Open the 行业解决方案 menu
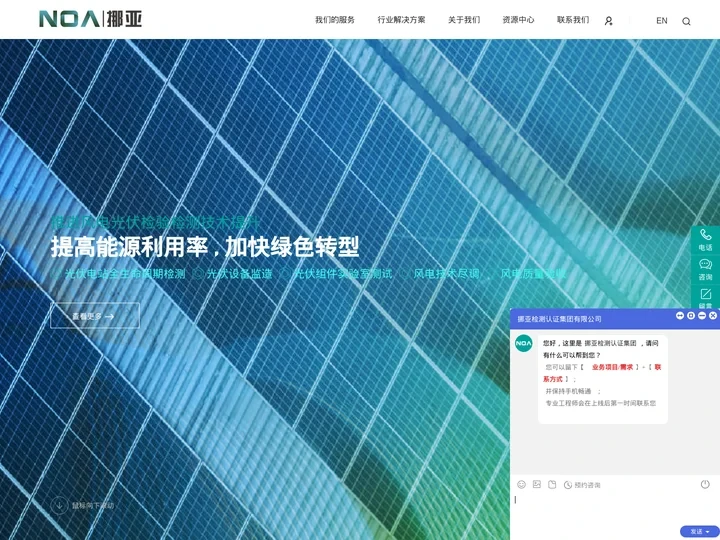Viewport: 720px width, 540px height. pos(401,20)
